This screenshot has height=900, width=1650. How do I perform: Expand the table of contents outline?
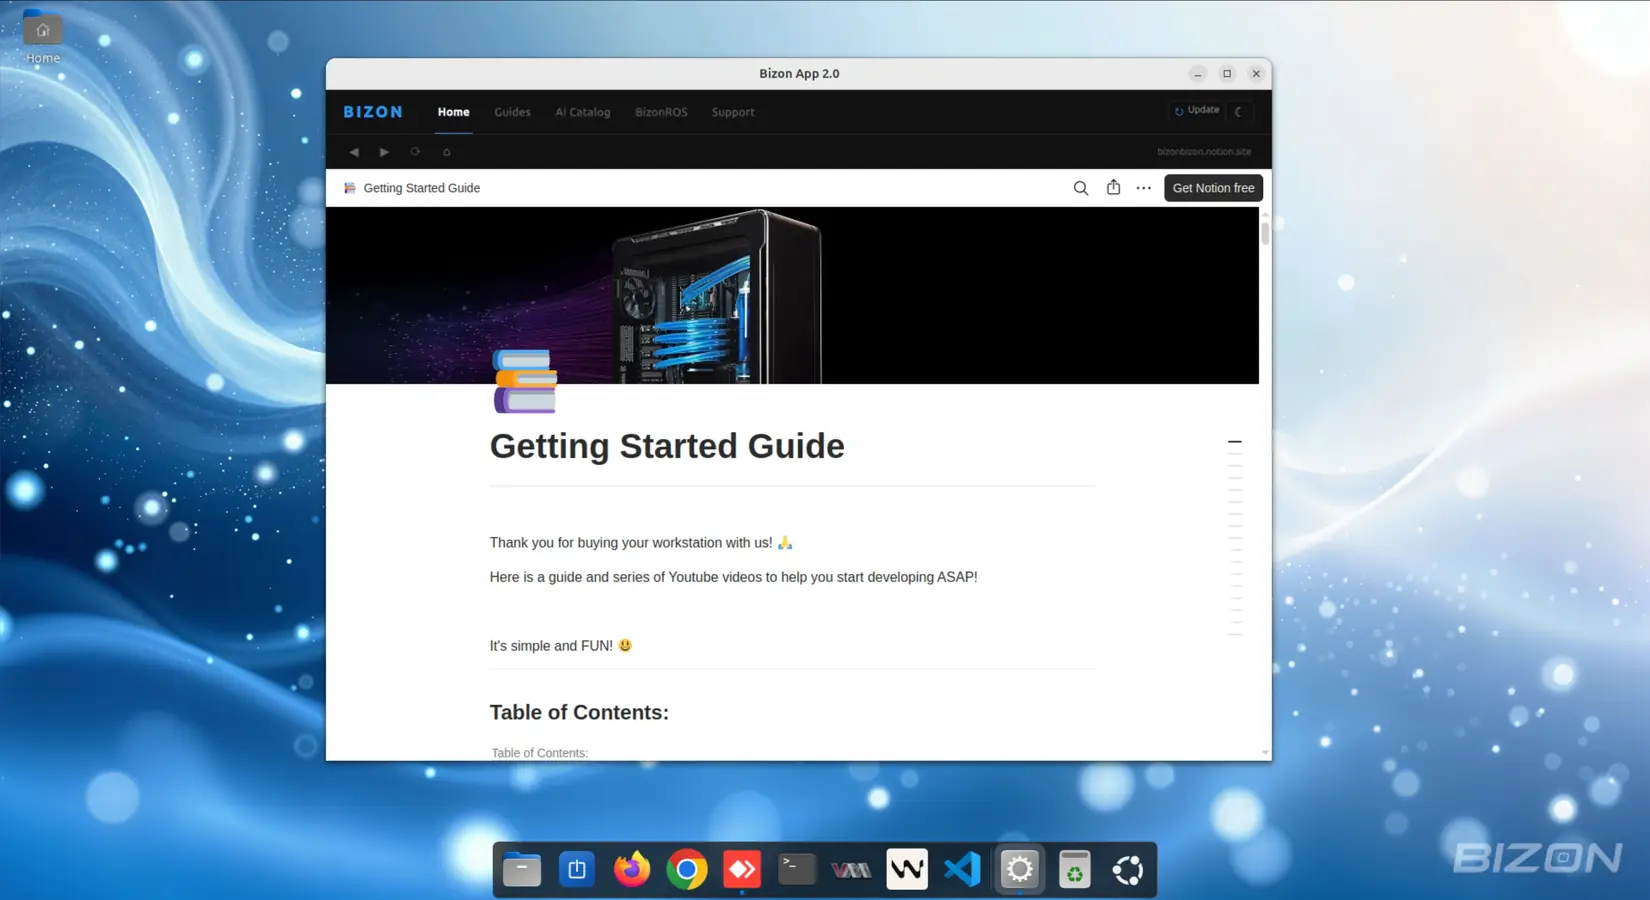pos(1234,441)
